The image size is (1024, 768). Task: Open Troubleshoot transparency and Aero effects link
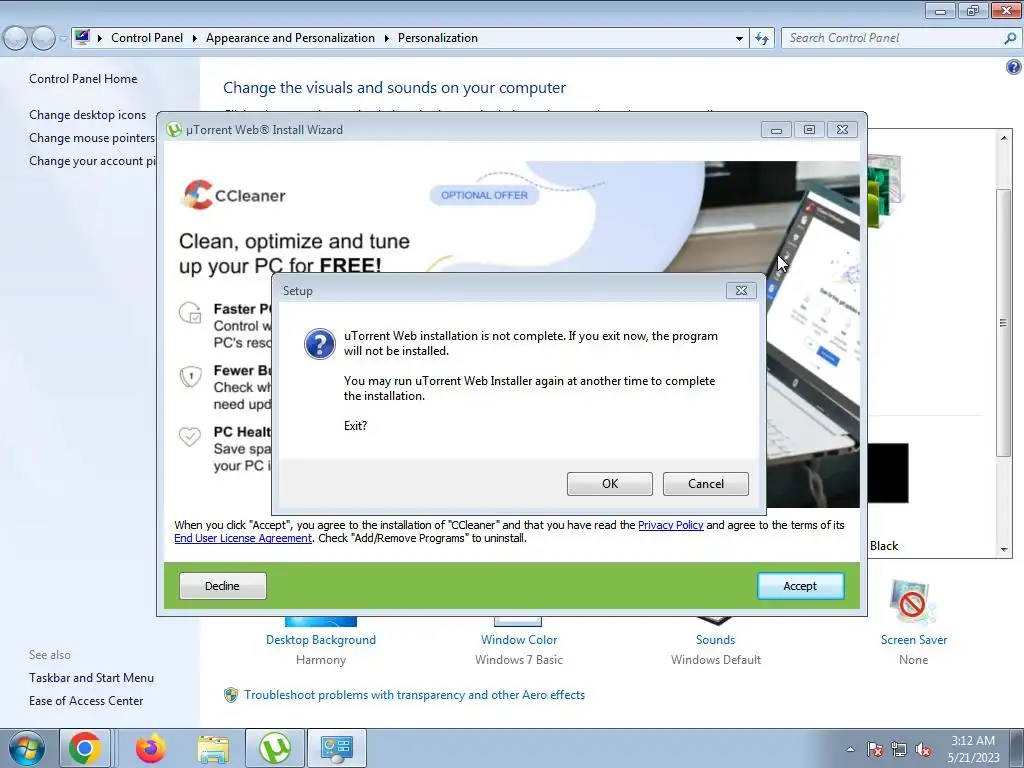[414, 695]
